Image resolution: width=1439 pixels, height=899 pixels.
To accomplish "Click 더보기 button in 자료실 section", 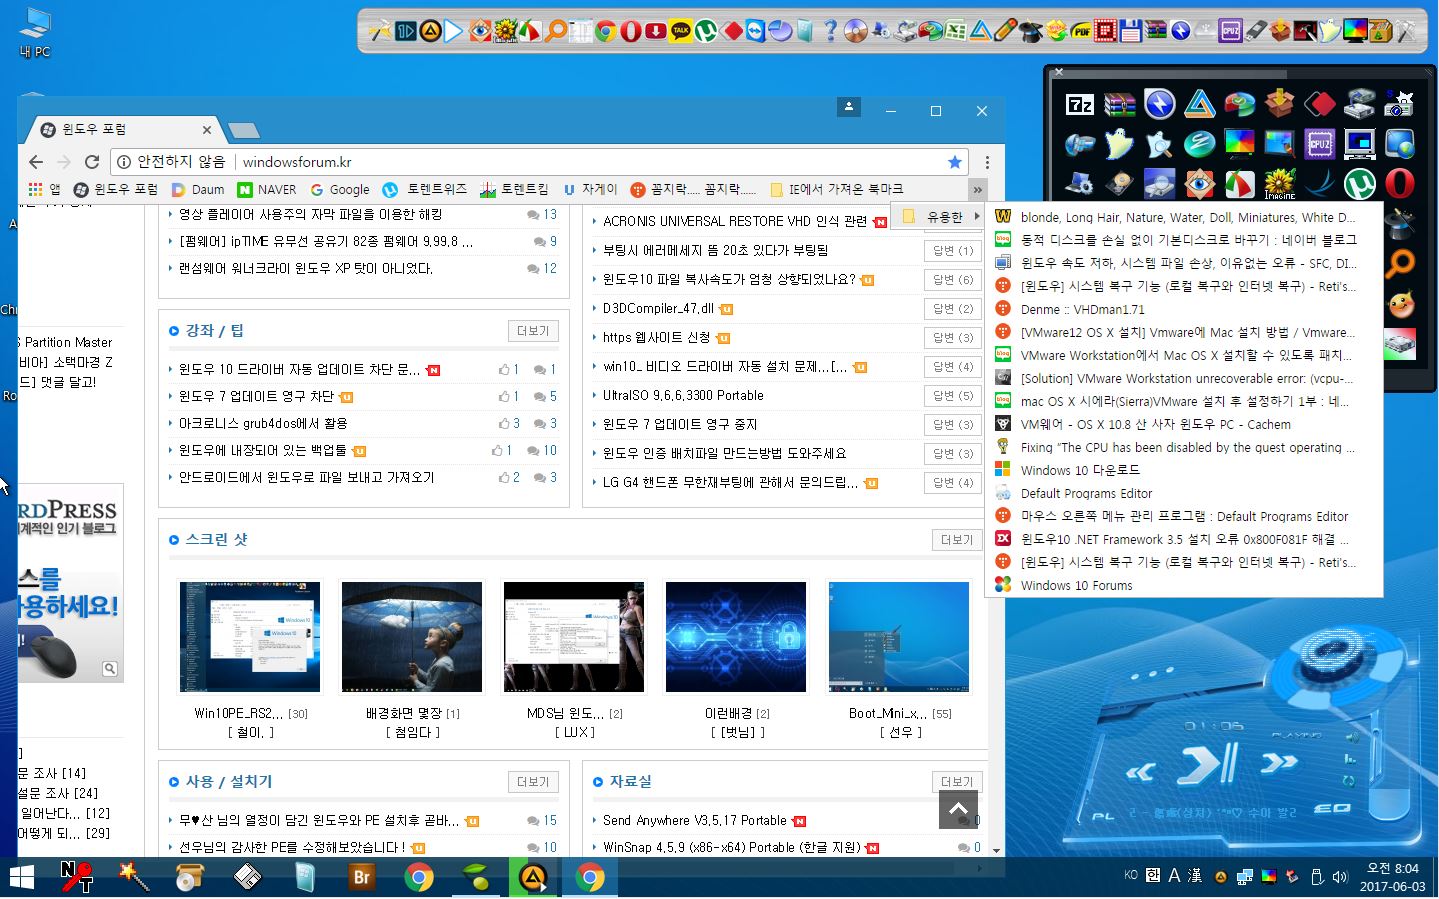I will [957, 782].
